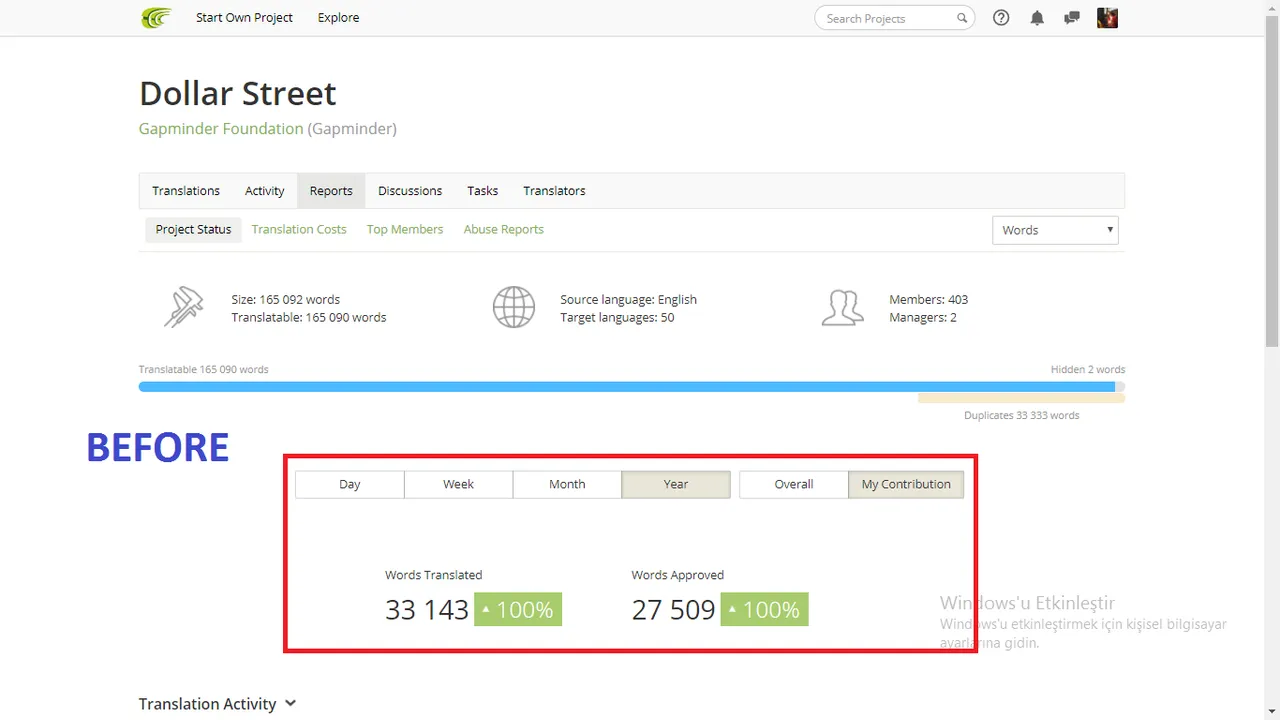This screenshot has height=720, width=1280.
Task: Click the search magnifier icon
Action: [962, 18]
